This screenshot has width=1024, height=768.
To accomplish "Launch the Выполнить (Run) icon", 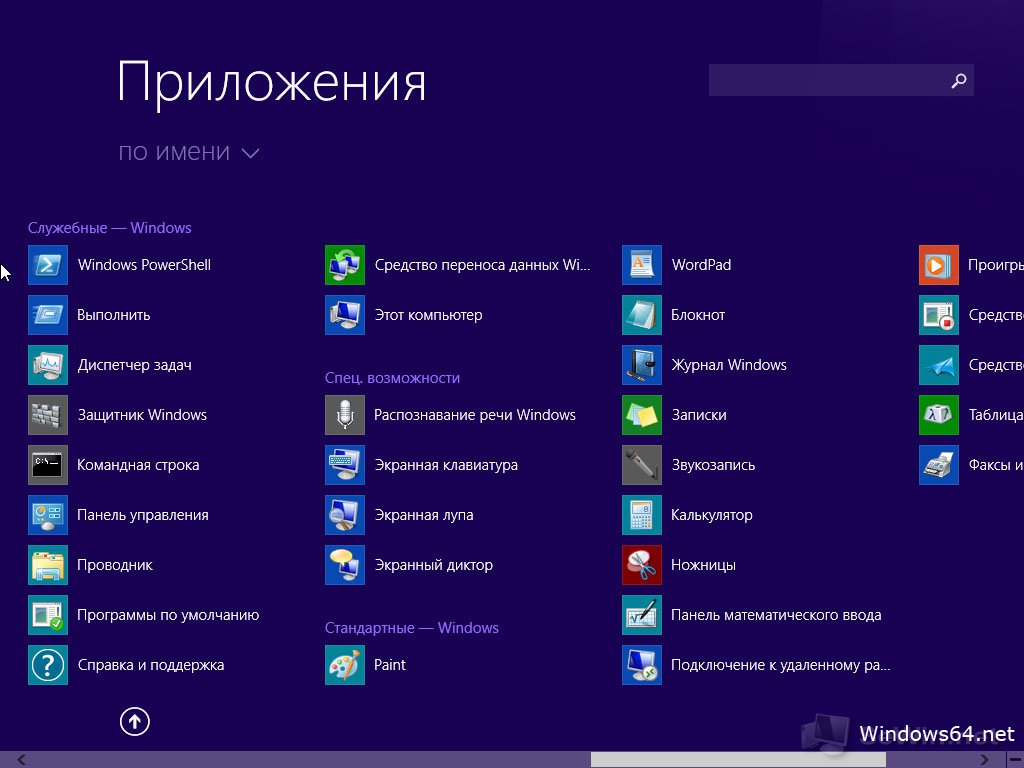I will pyautogui.click(x=48, y=315).
